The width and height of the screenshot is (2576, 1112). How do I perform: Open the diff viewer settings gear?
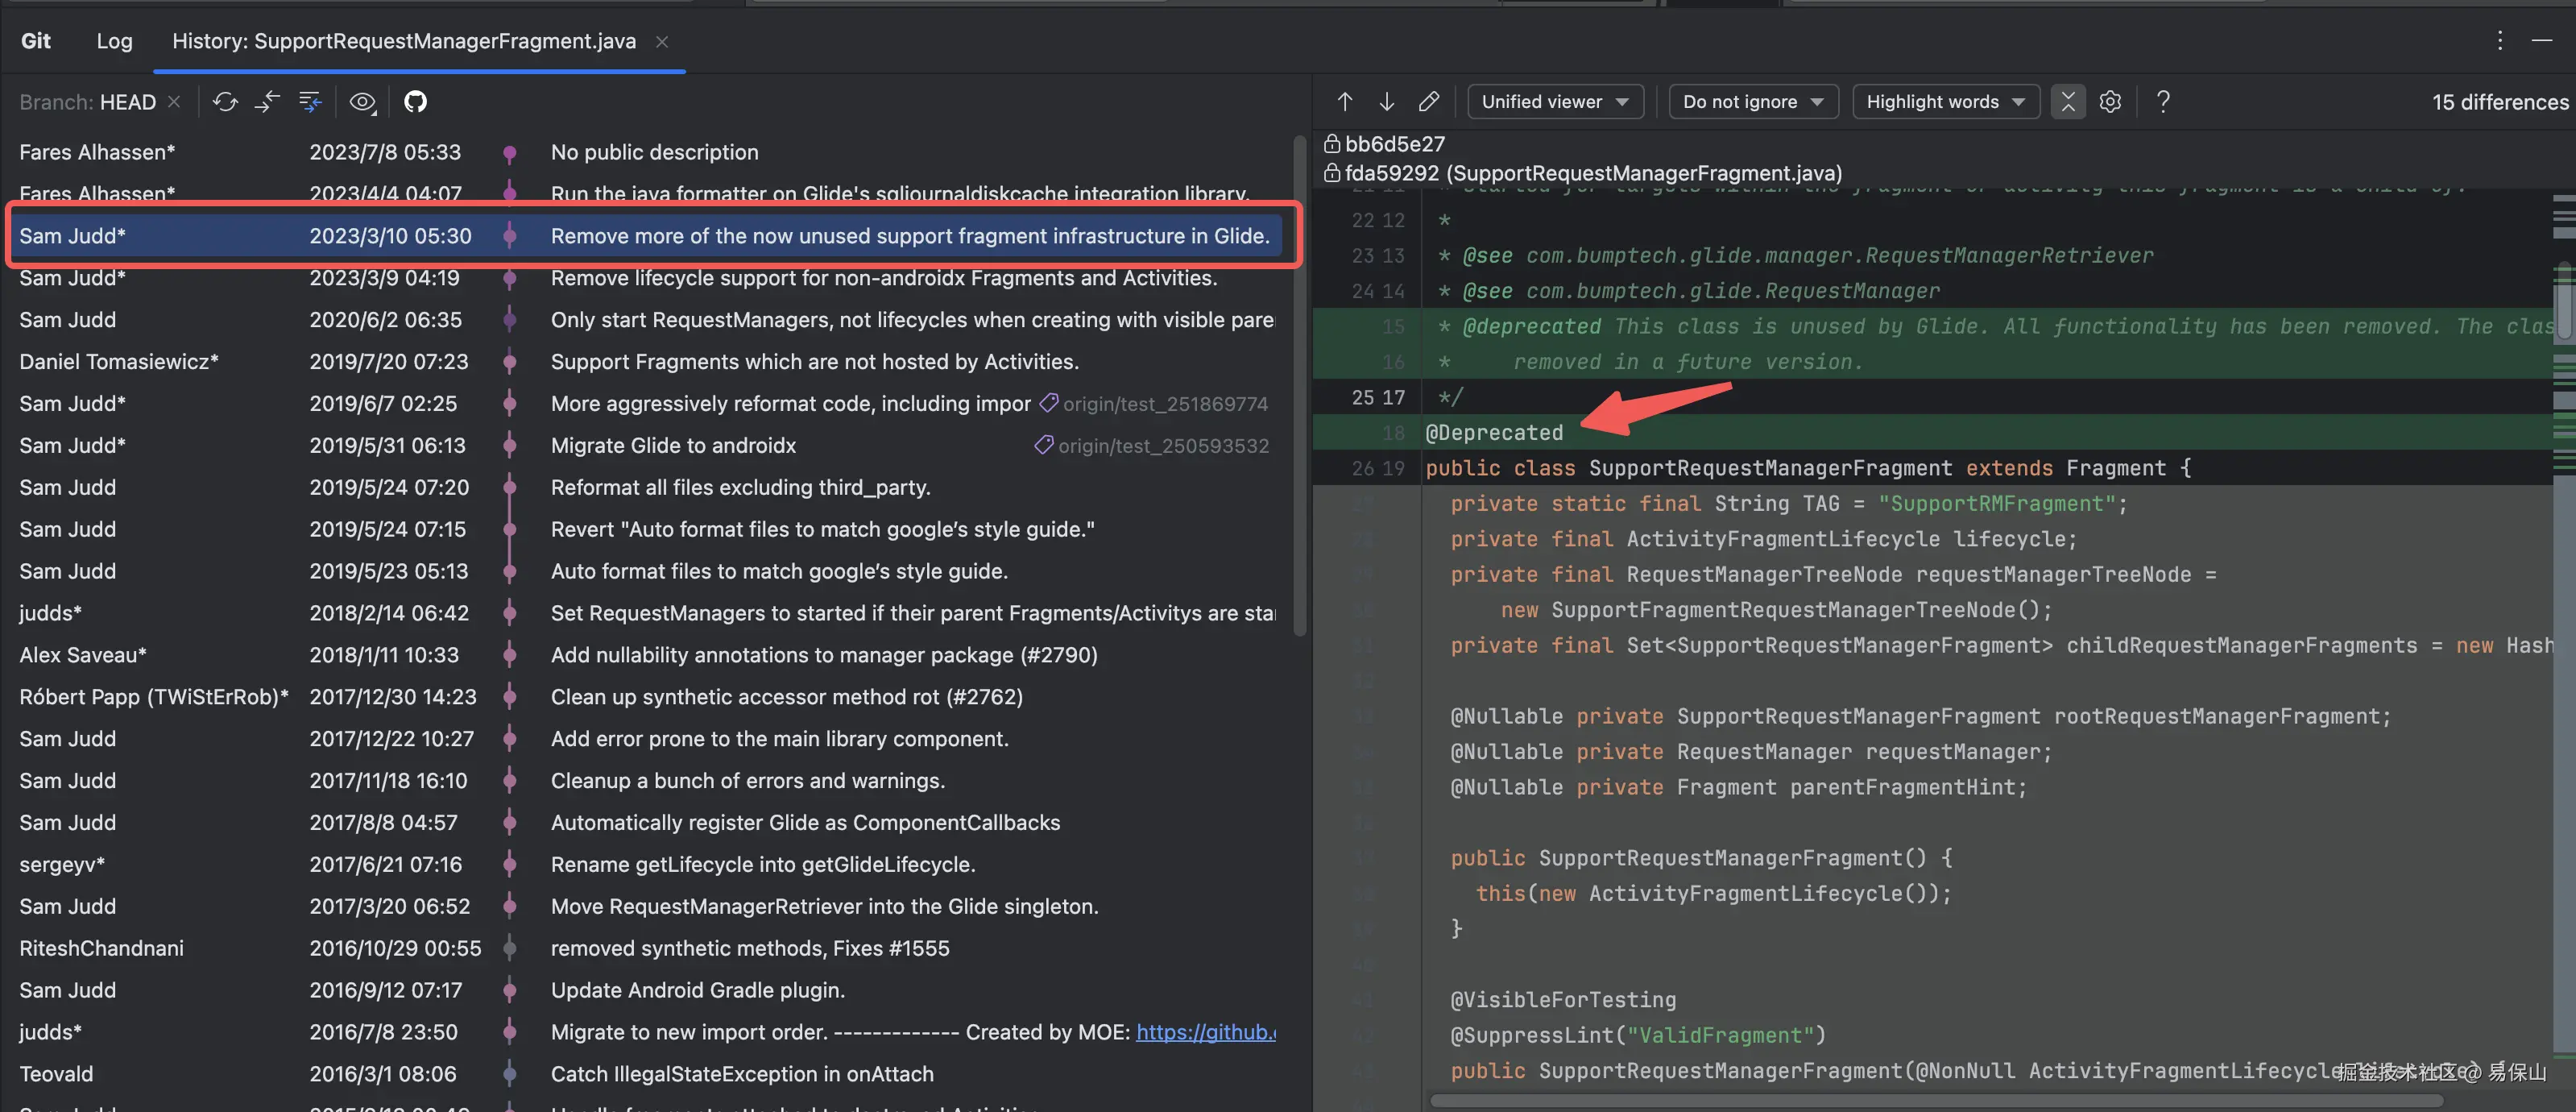pyautogui.click(x=2111, y=101)
